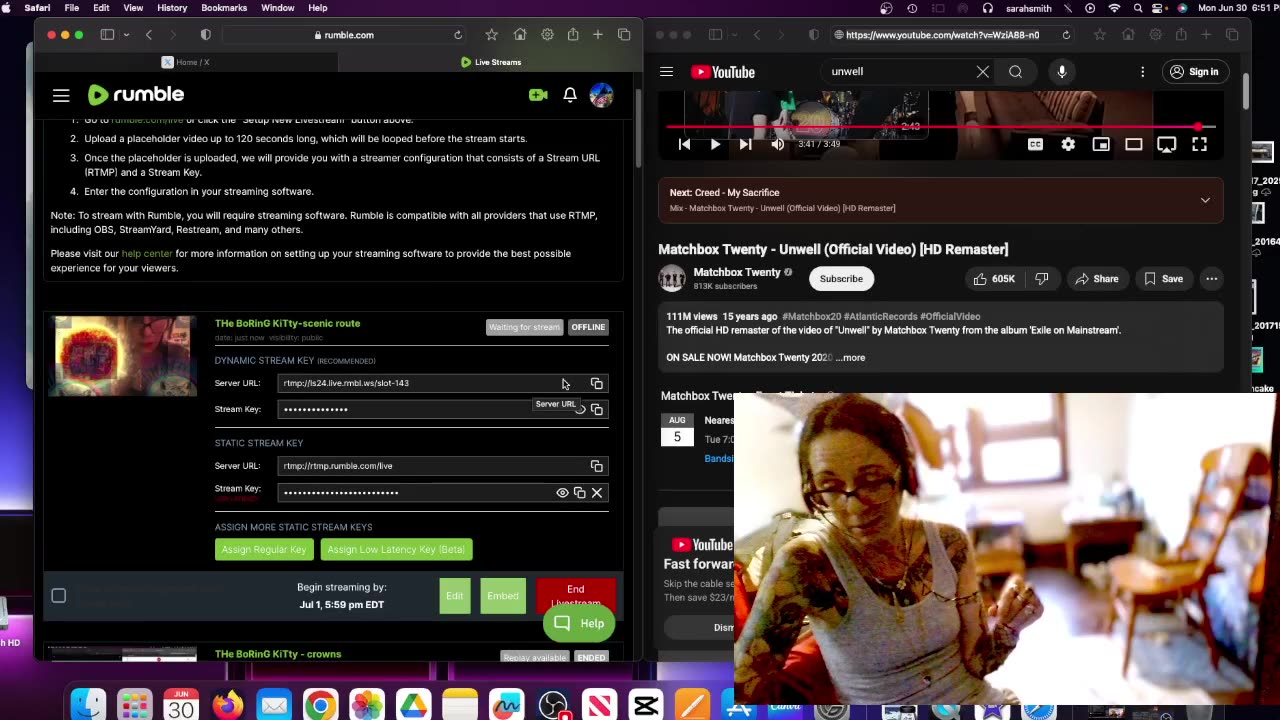Click the YouTube search magnifier button
1280x720 pixels.
pyautogui.click(x=1015, y=72)
